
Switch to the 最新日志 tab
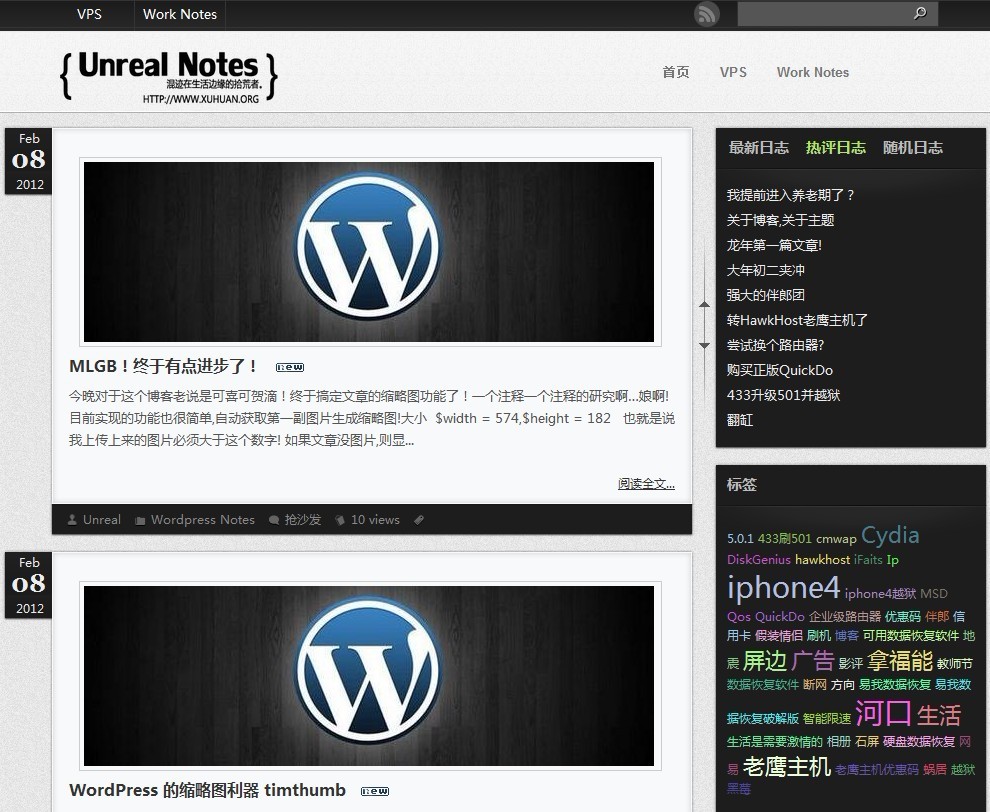click(758, 148)
